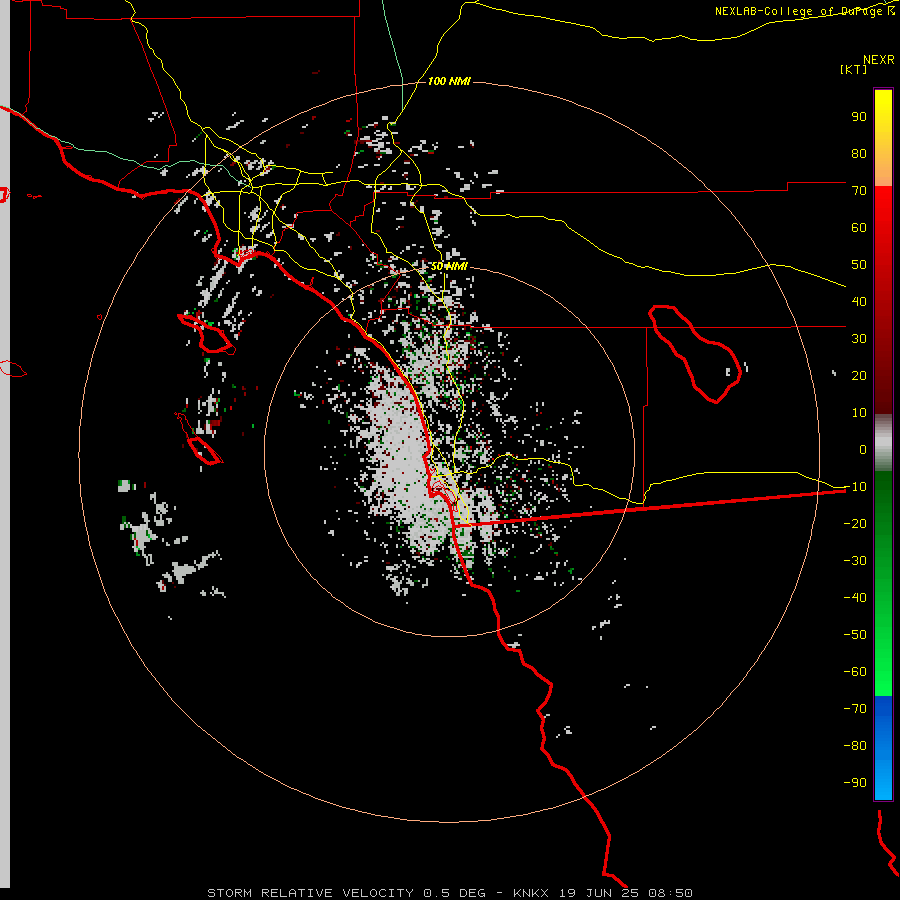Click the "50" value on the velocity scale
Image resolution: width=900 pixels, height=900 pixels.
click(x=859, y=265)
